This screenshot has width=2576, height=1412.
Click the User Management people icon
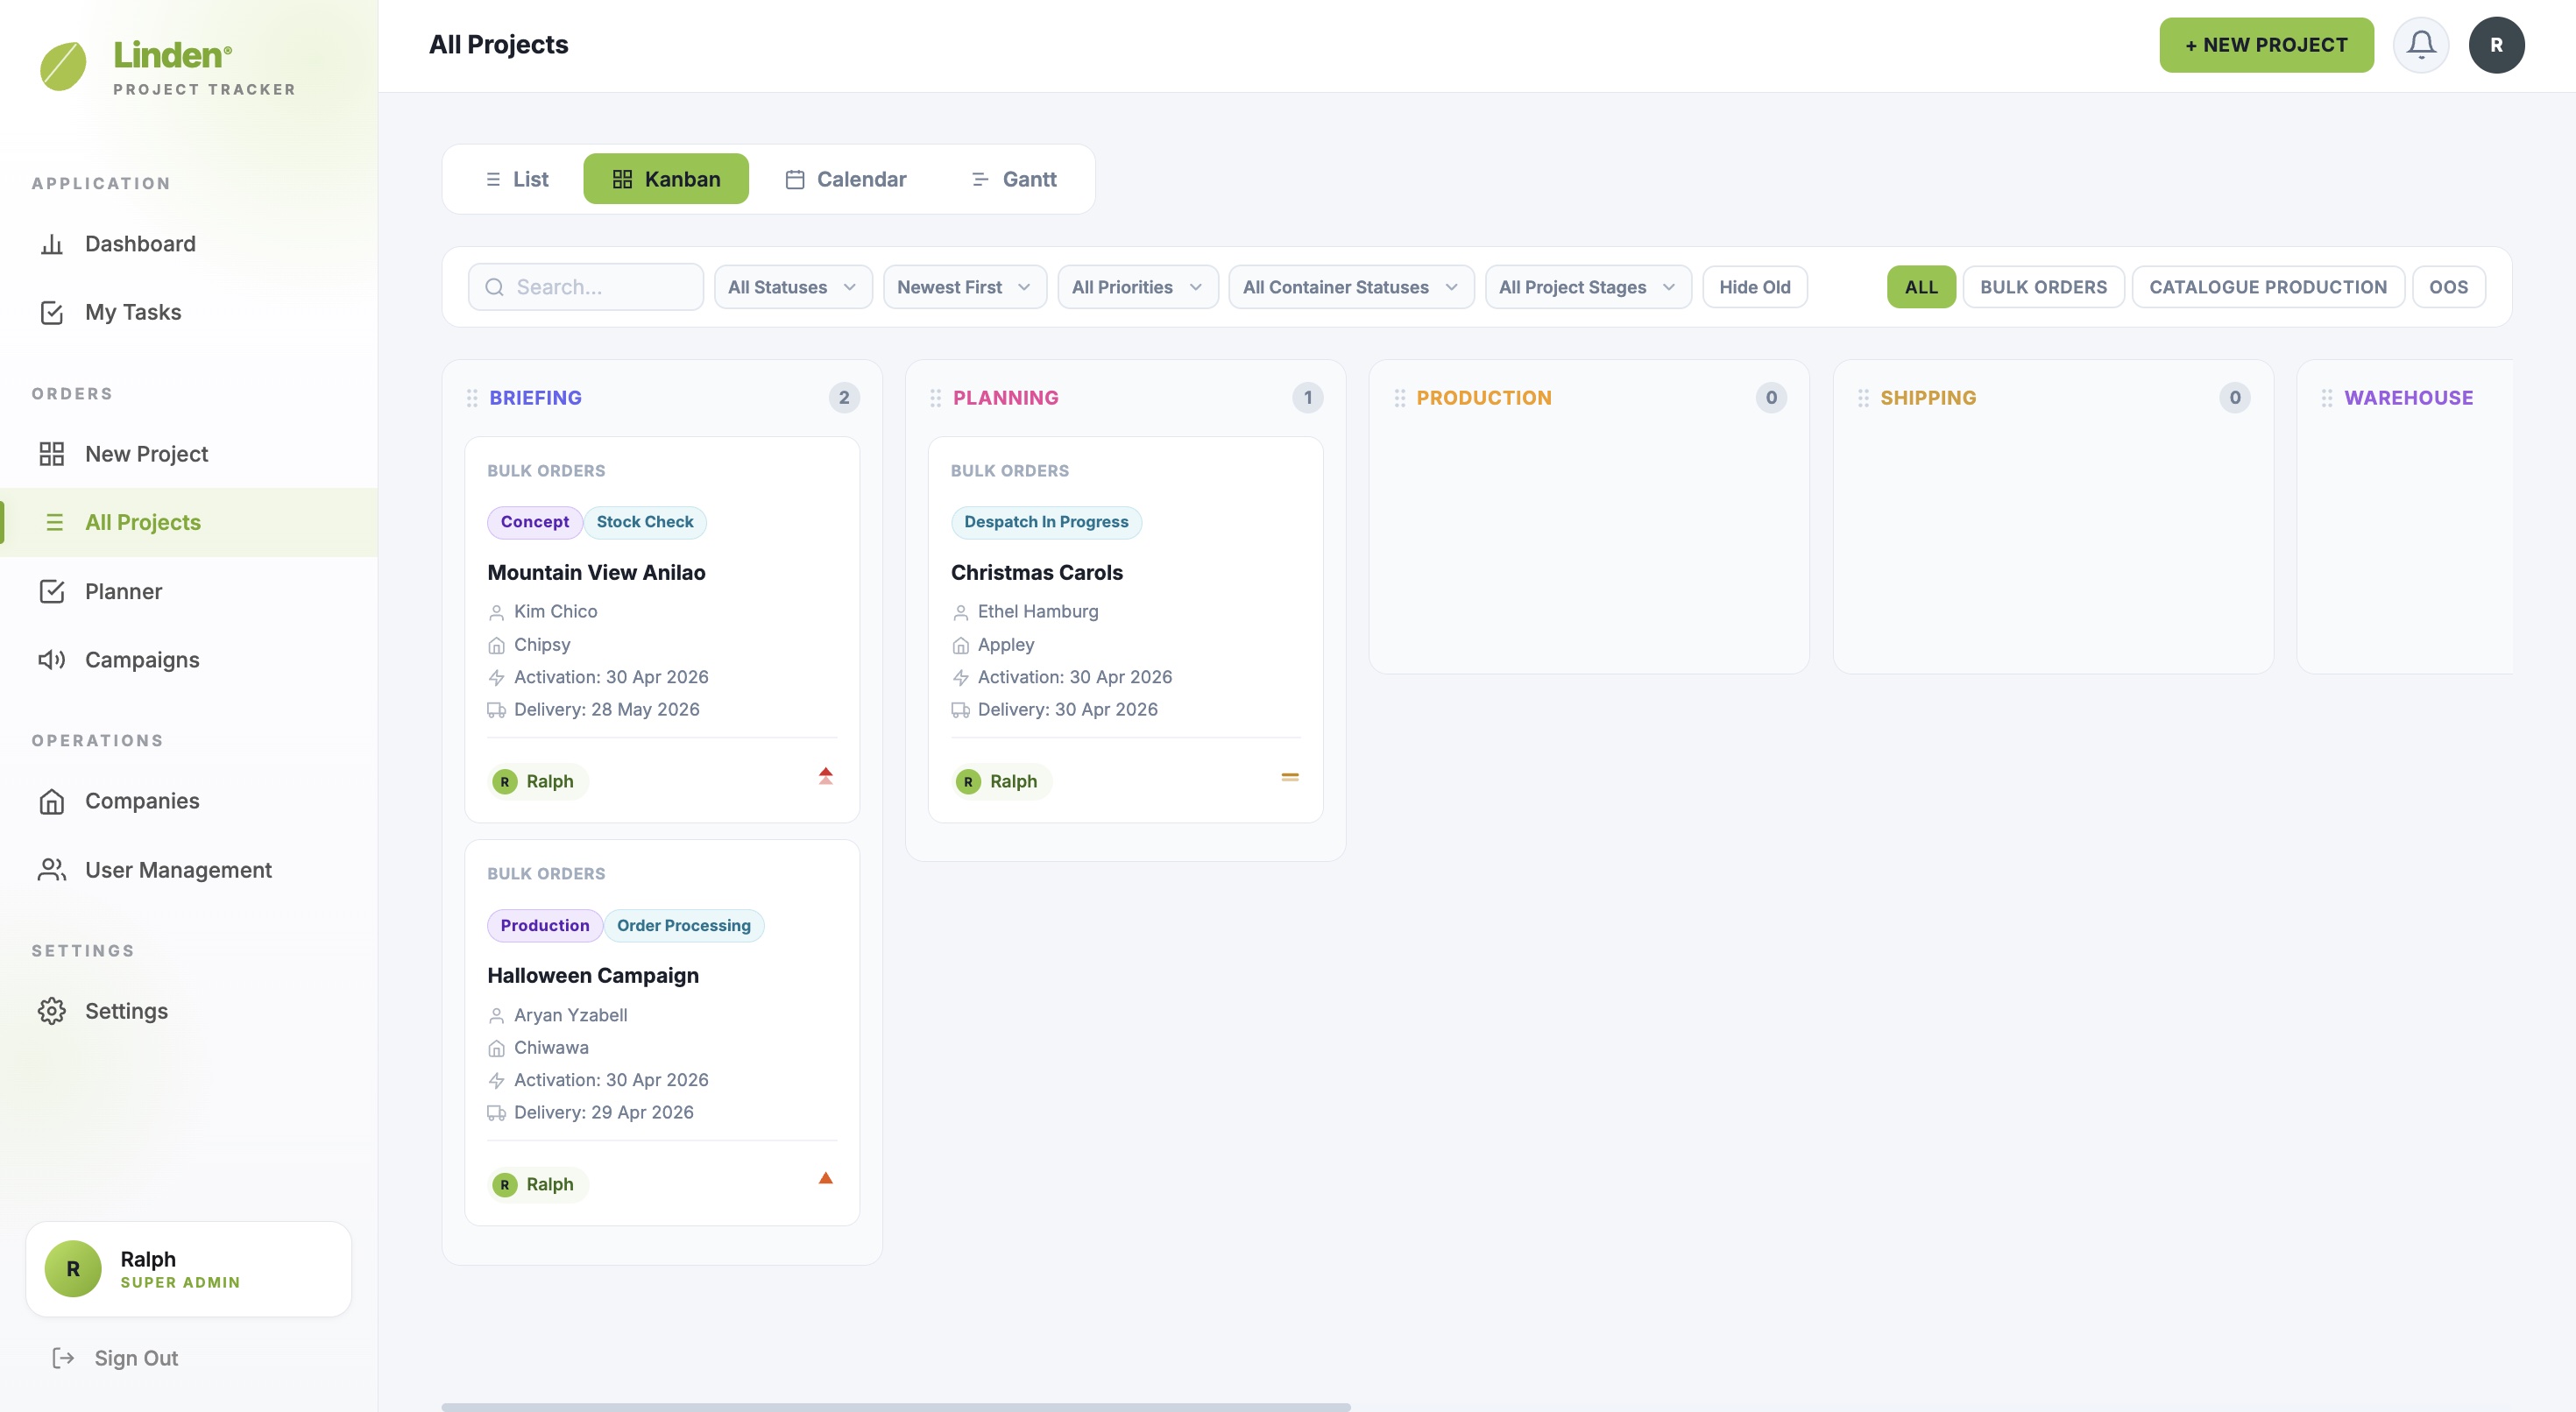52,870
